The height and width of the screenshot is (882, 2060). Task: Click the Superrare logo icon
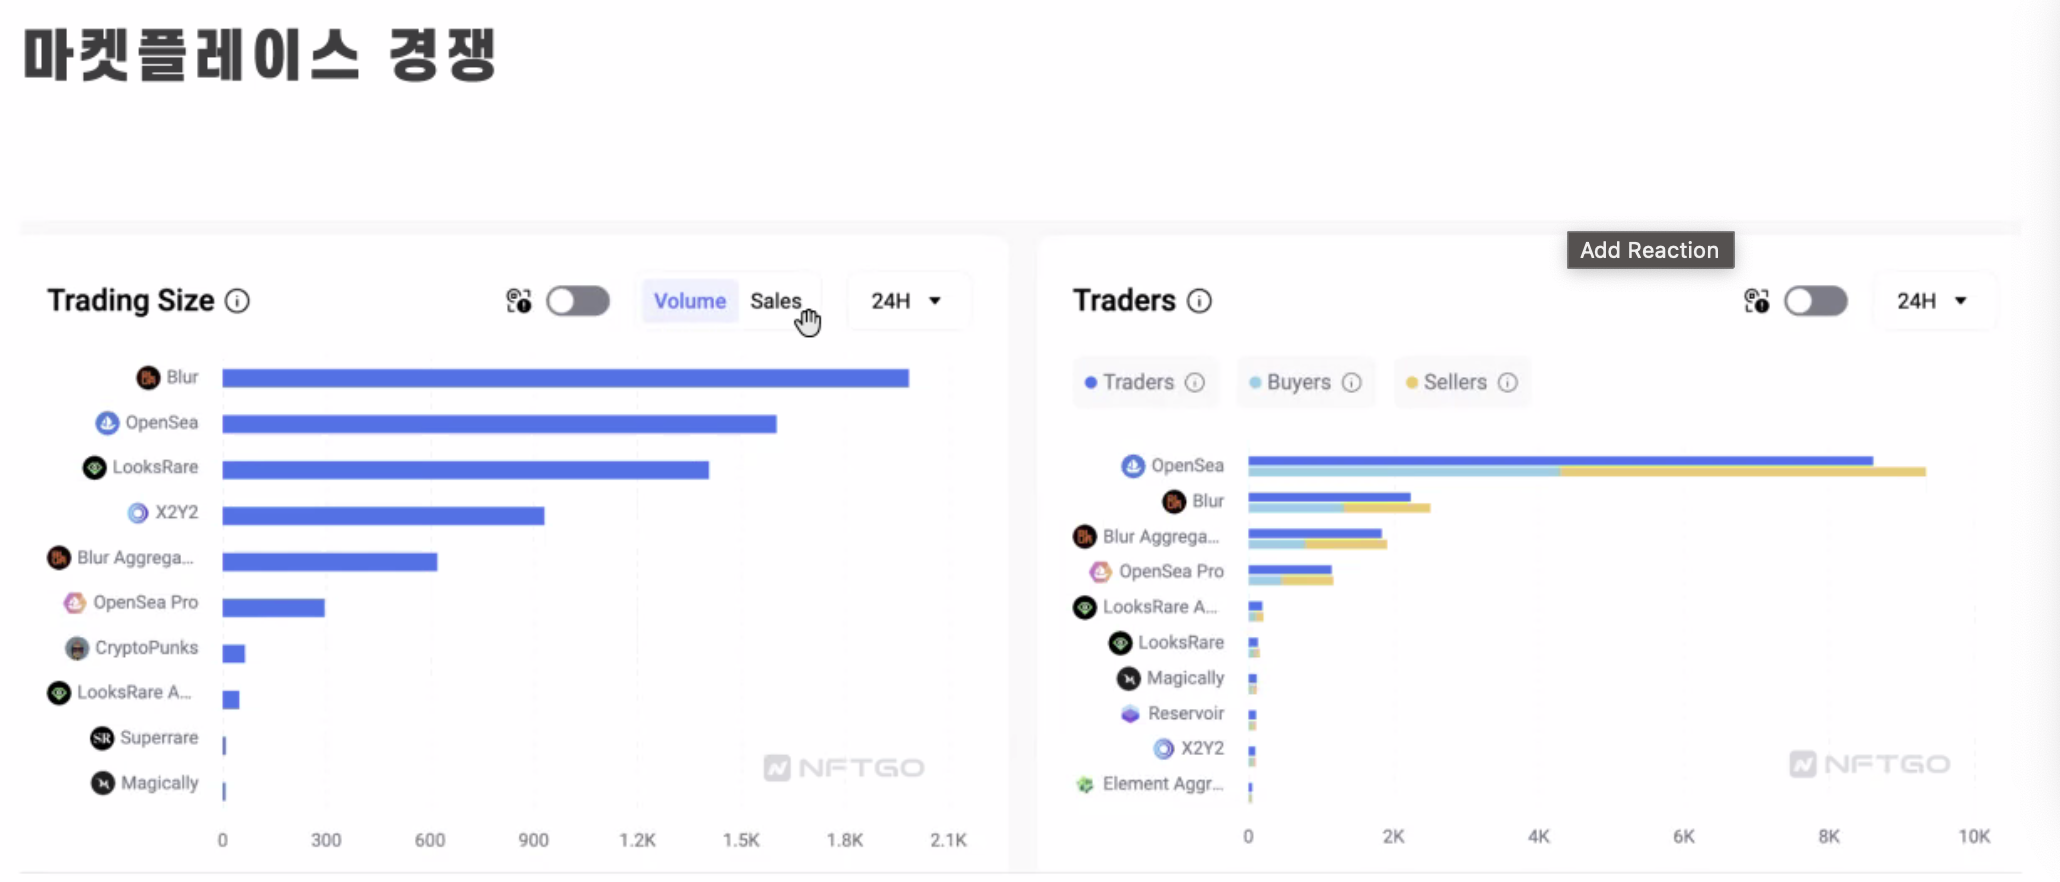click(x=102, y=738)
